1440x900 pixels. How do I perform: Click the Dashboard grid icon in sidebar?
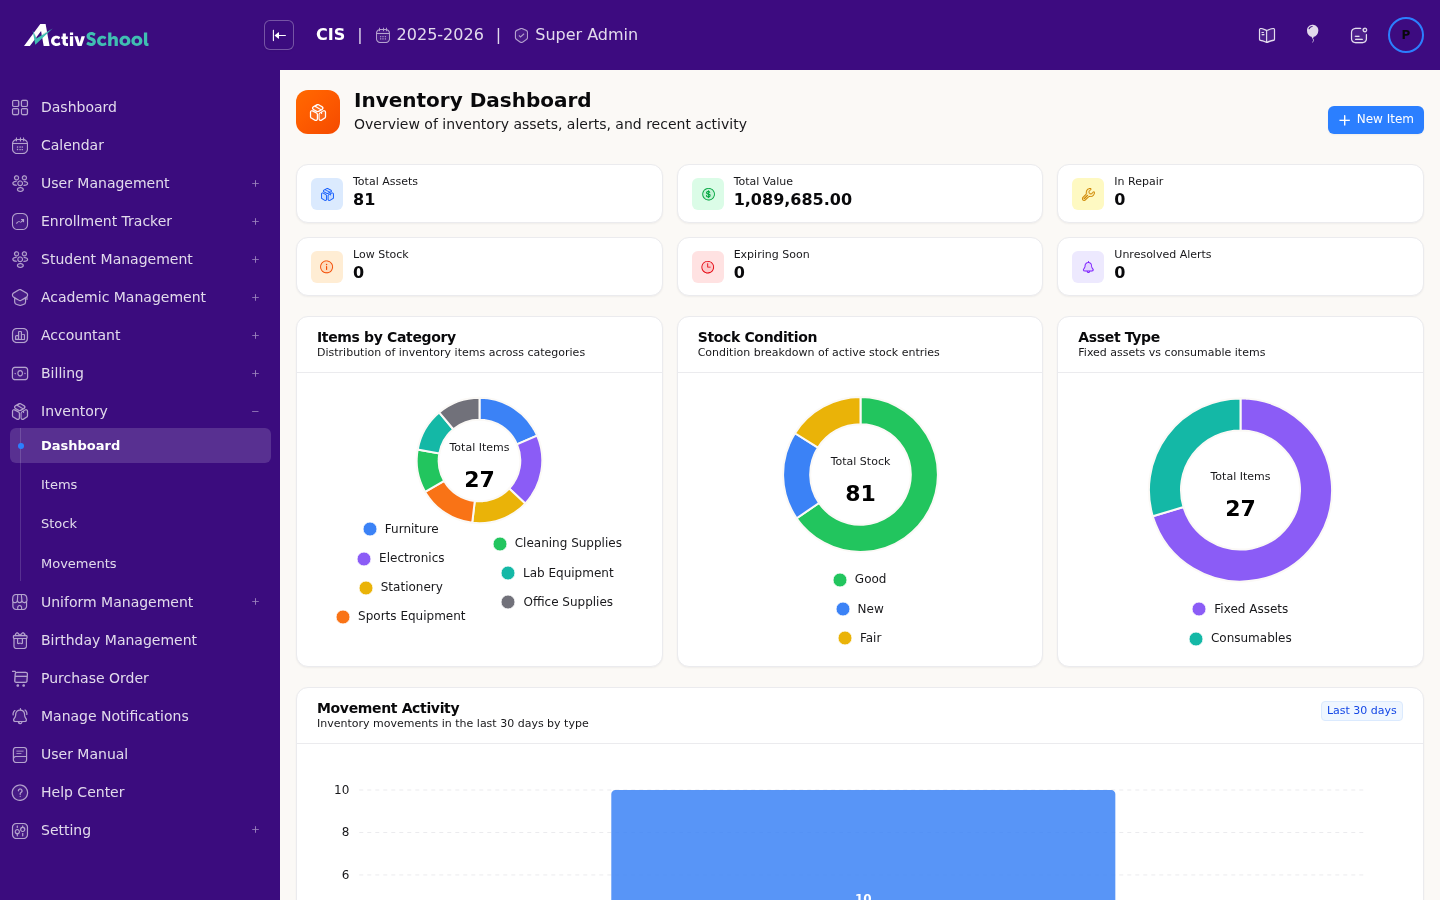tap(20, 107)
